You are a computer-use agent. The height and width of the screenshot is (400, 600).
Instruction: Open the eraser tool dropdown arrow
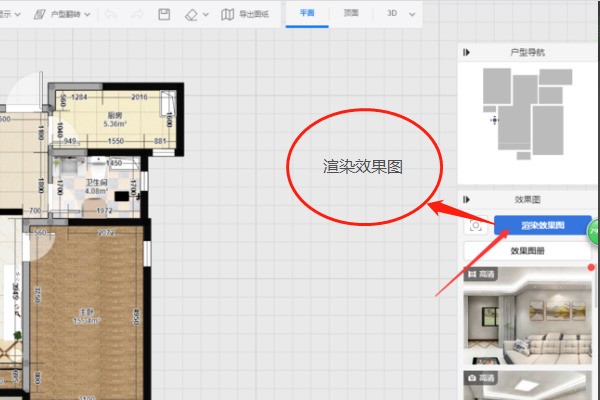(206, 14)
